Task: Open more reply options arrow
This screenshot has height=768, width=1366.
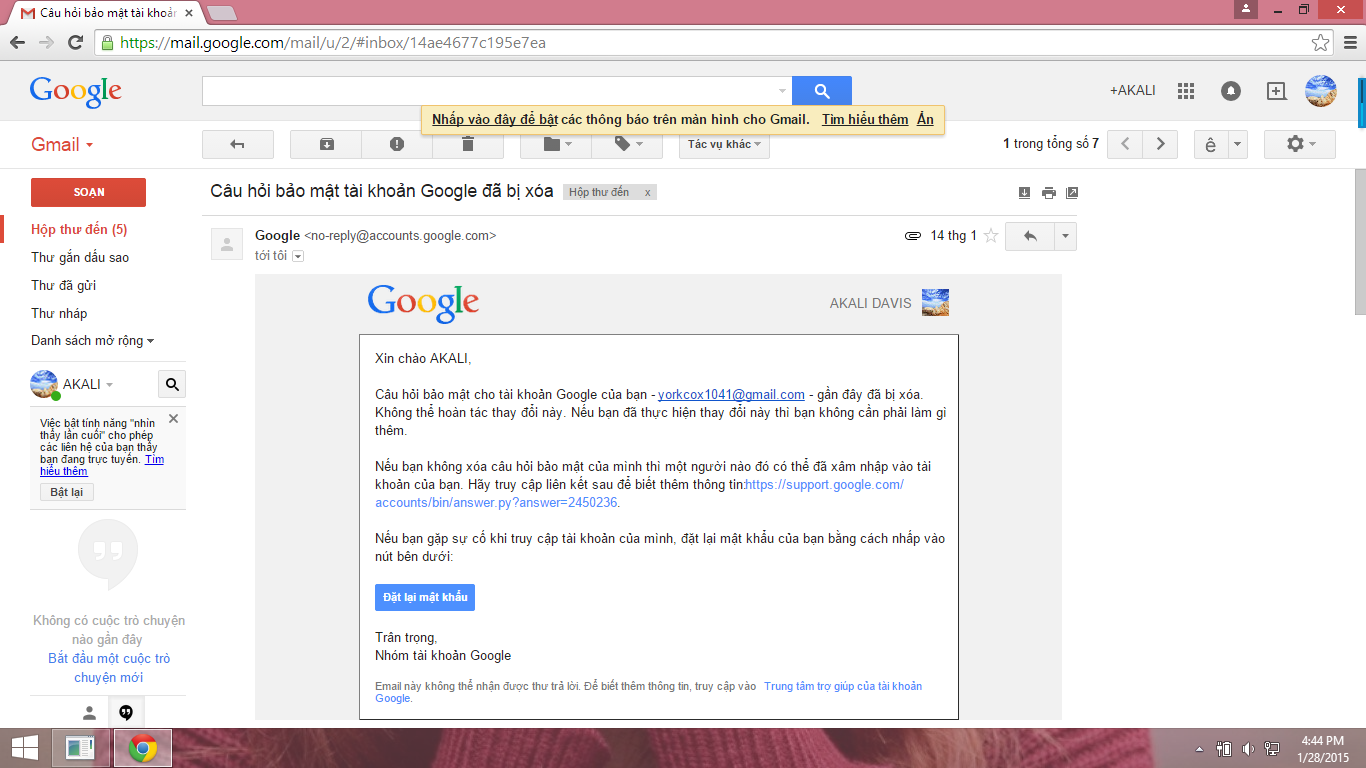Action: click(1065, 236)
